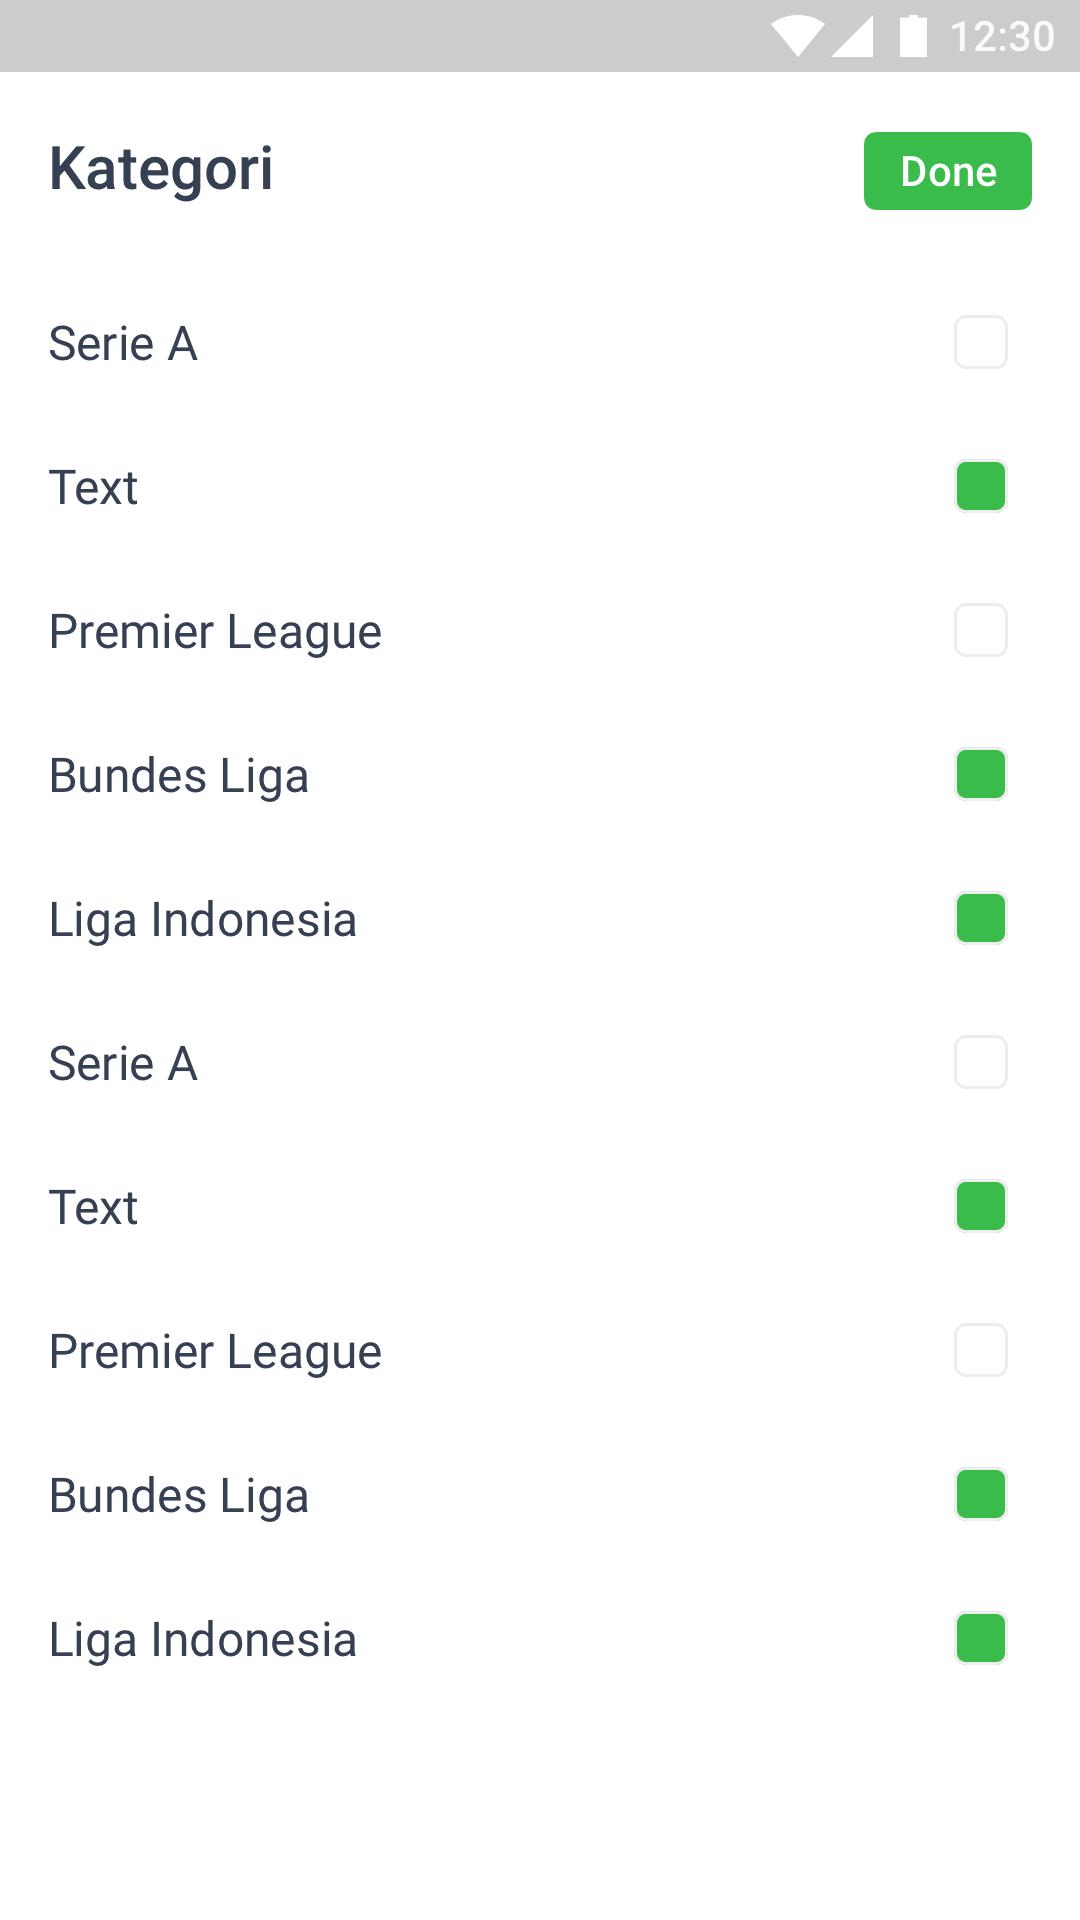The image size is (1080, 1920).
Task: Tick the second Serie A checkbox
Action: (980, 1063)
